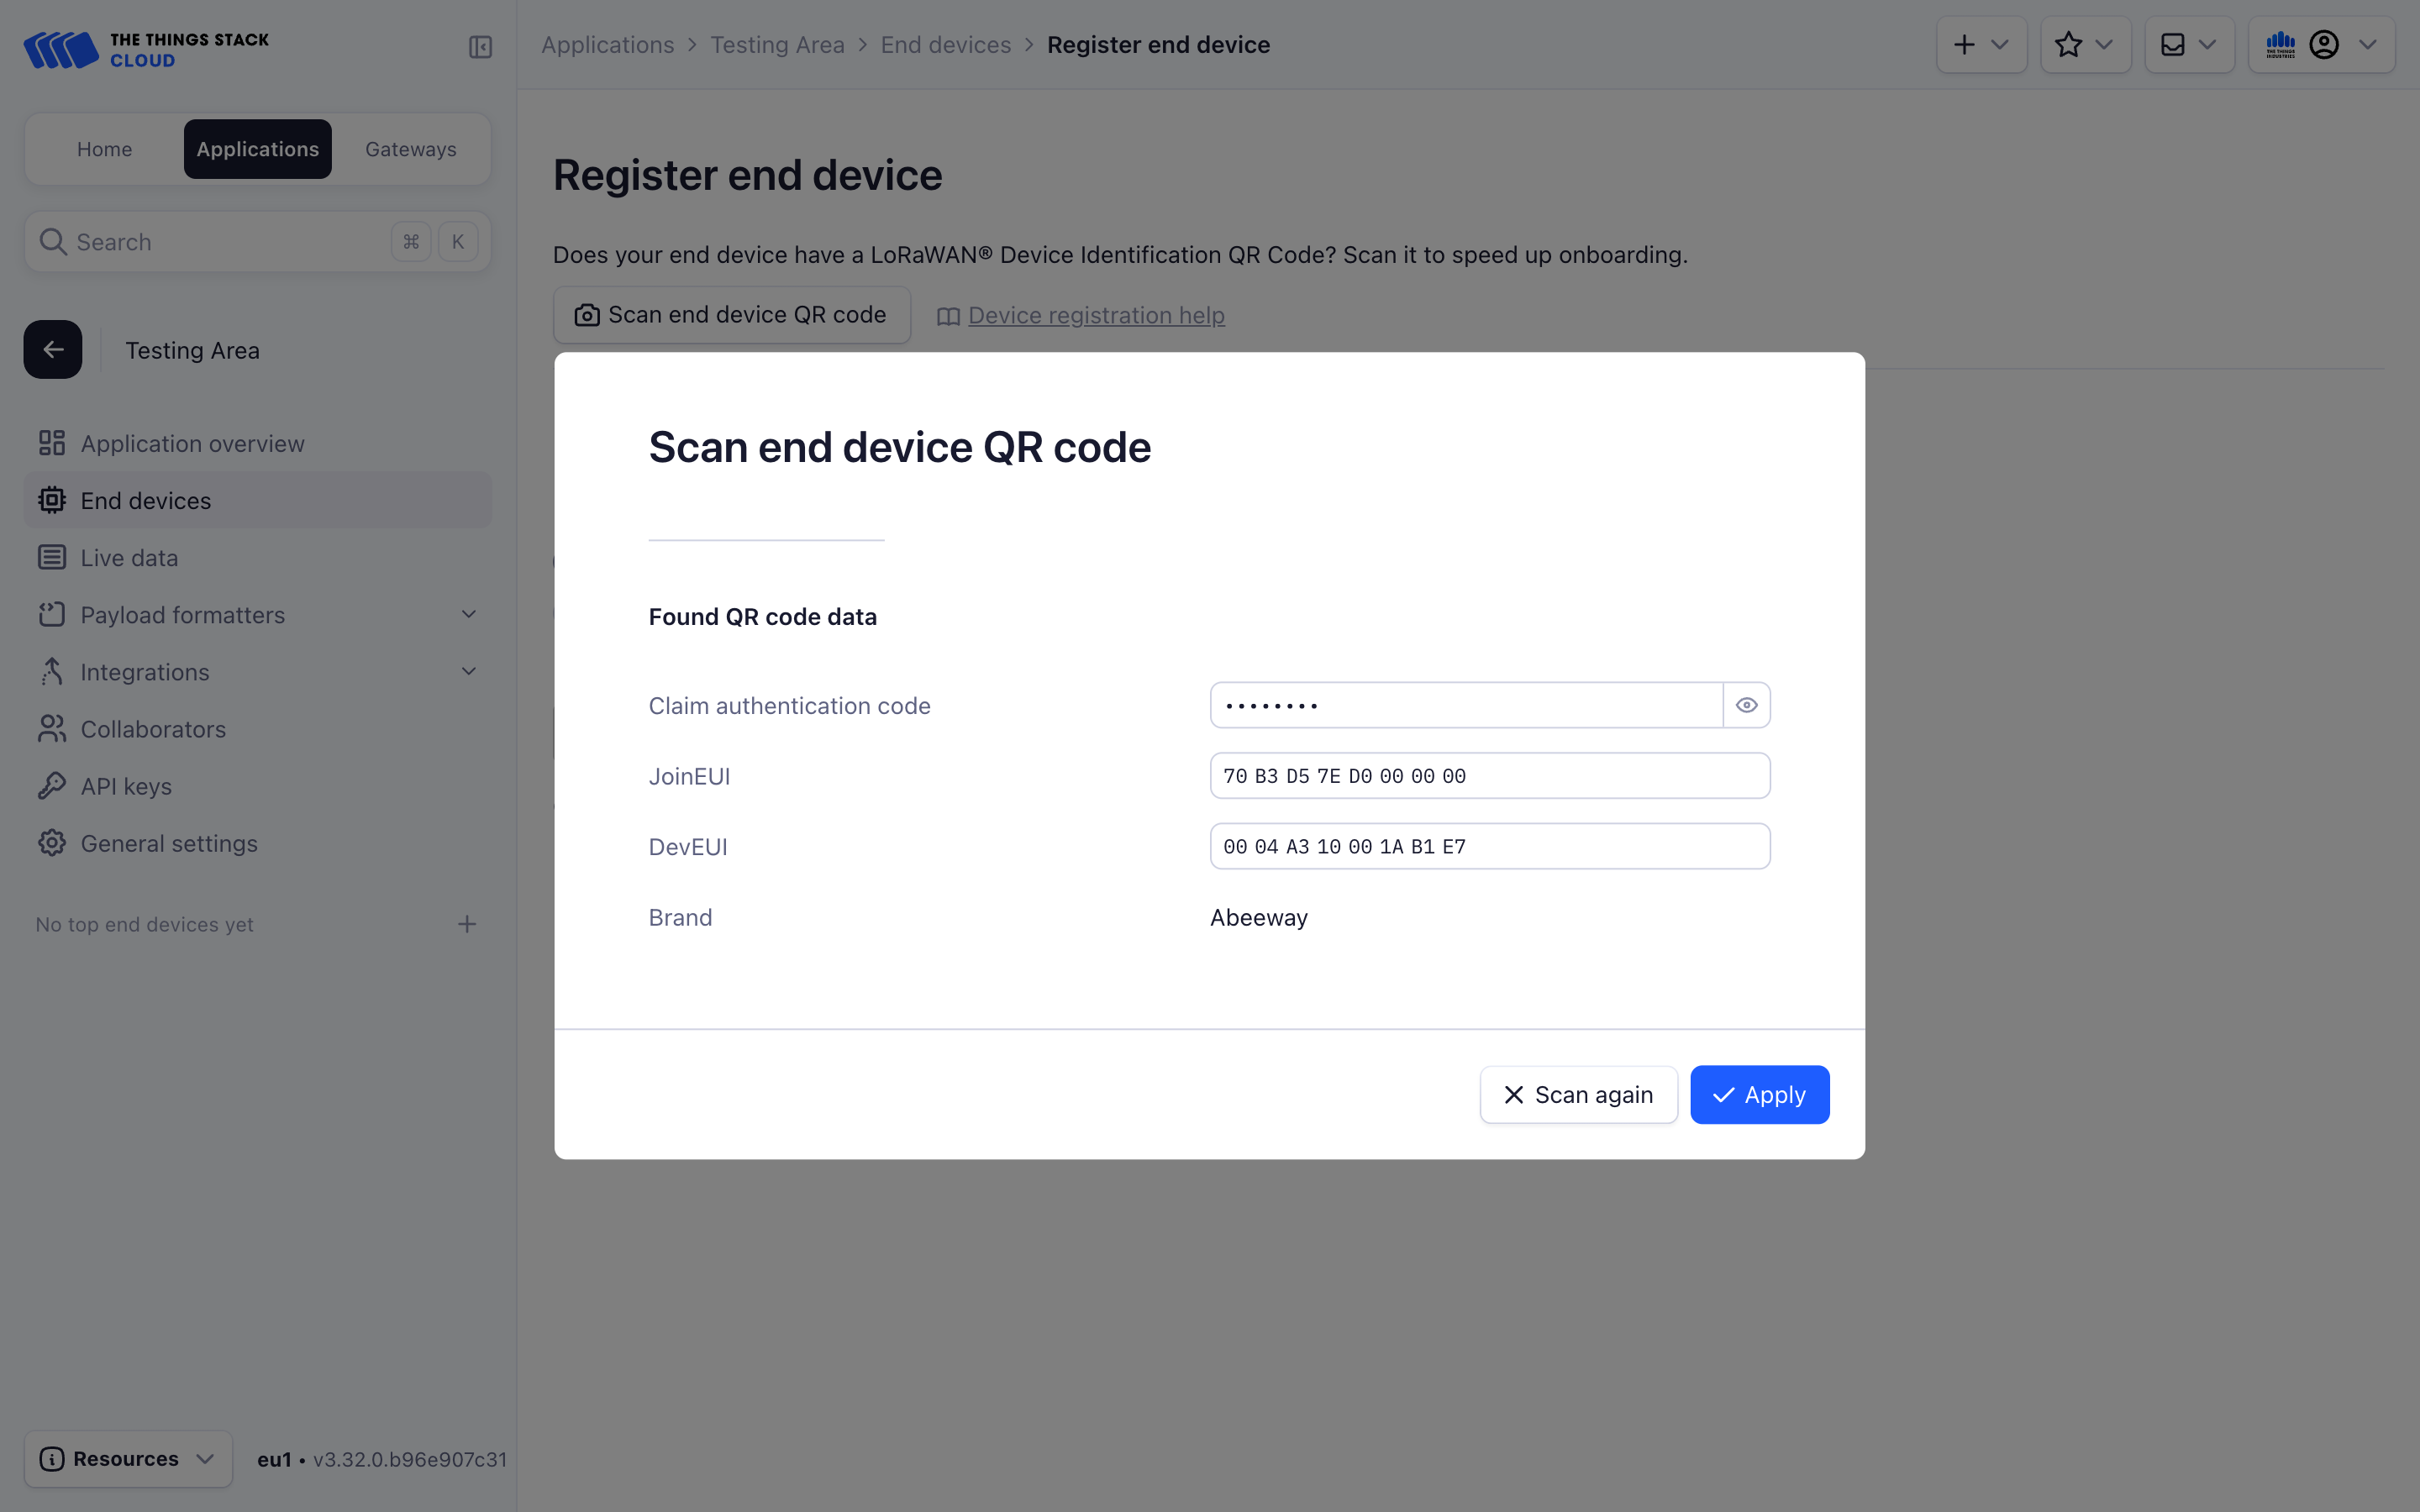Click the Home navigation icon
The image size is (2420, 1512).
click(103, 148)
